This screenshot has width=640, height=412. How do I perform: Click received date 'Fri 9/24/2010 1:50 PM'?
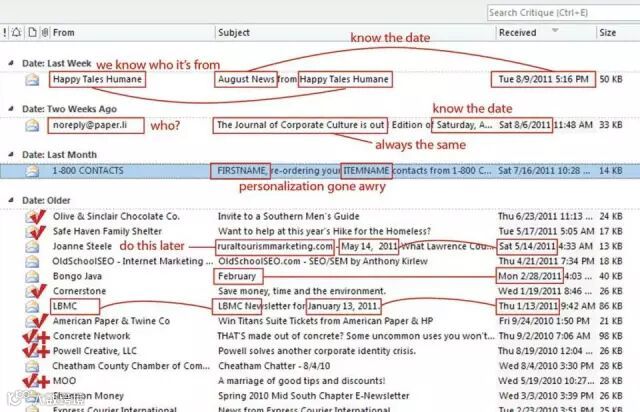tap(544, 321)
